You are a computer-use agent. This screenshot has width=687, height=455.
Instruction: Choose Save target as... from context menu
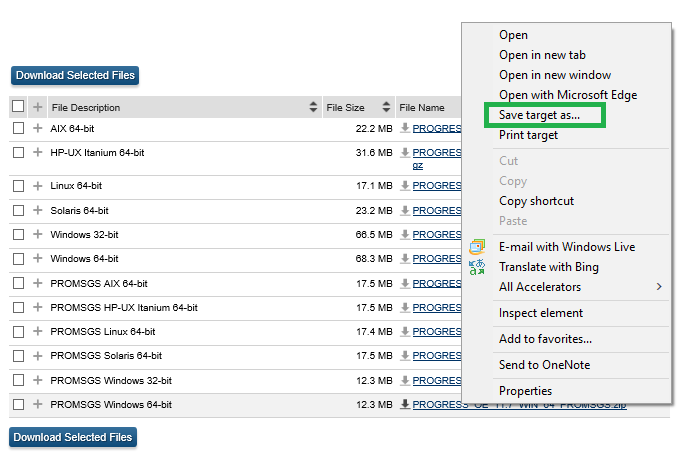539,115
